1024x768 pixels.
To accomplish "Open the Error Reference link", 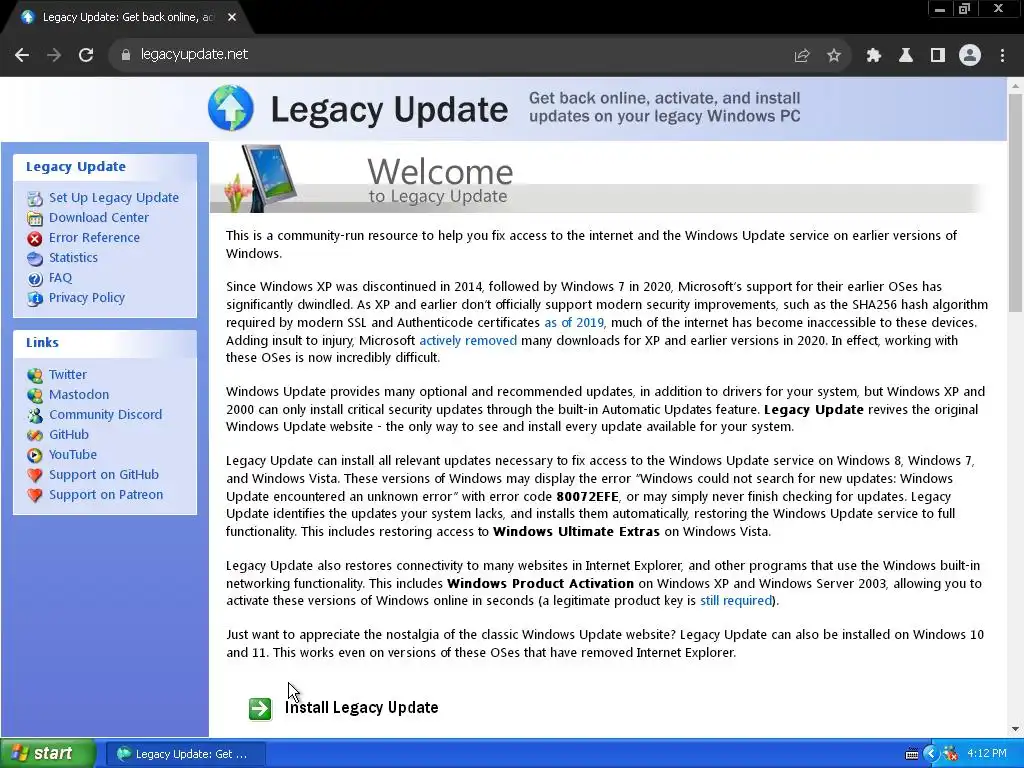I will (94, 238).
